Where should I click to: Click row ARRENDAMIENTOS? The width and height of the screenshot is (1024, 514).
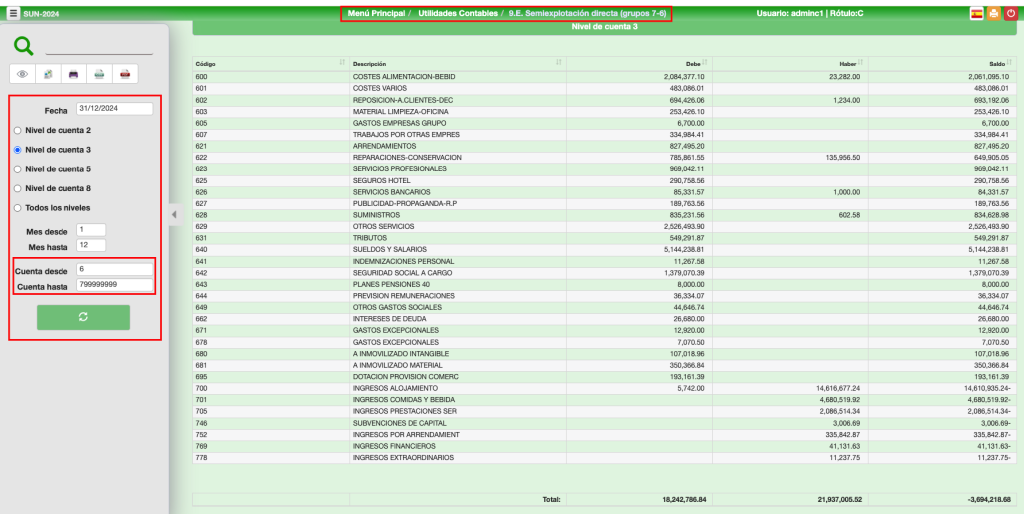pos(605,146)
